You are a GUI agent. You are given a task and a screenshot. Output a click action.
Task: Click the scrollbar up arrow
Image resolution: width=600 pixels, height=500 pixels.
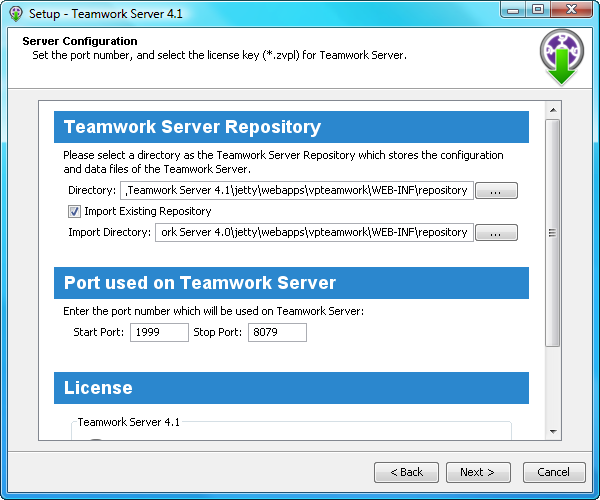pos(553,110)
